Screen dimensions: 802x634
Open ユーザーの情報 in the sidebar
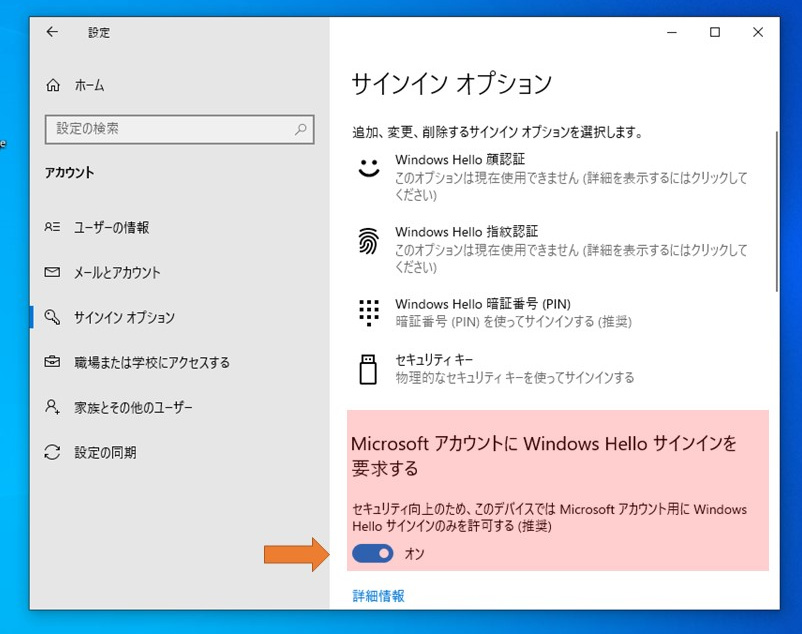111,227
